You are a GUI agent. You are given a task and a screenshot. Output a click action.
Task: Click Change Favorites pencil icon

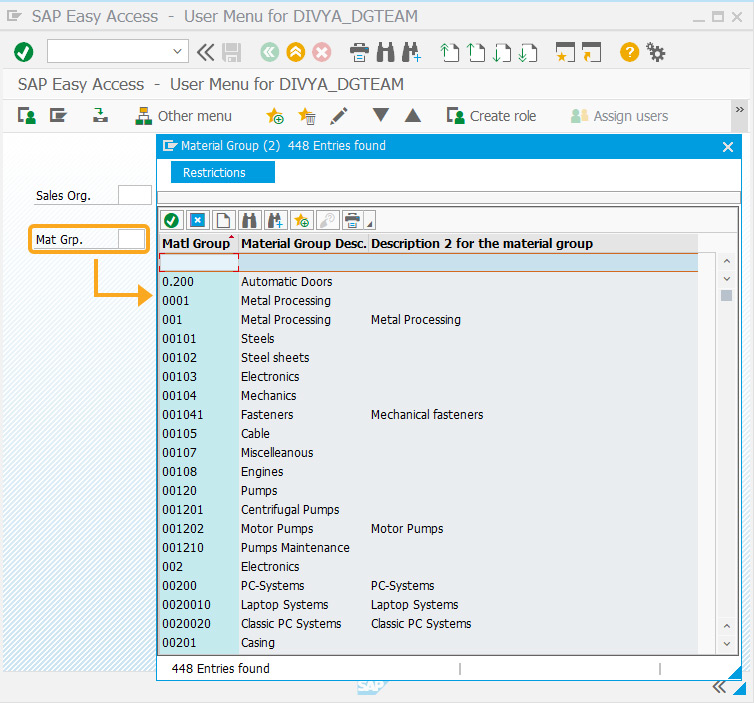(339, 116)
